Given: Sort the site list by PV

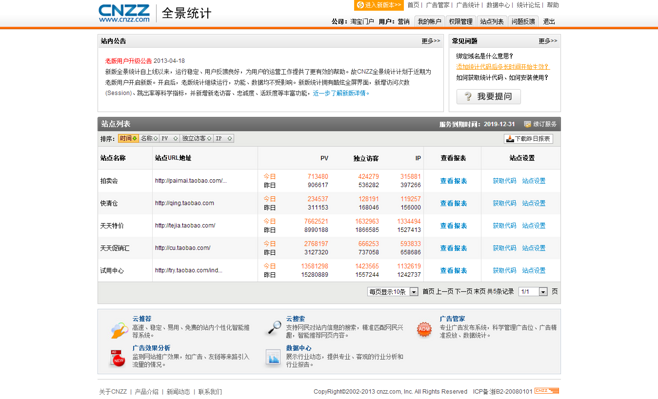Looking at the screenshot, I should click(170, 138).
